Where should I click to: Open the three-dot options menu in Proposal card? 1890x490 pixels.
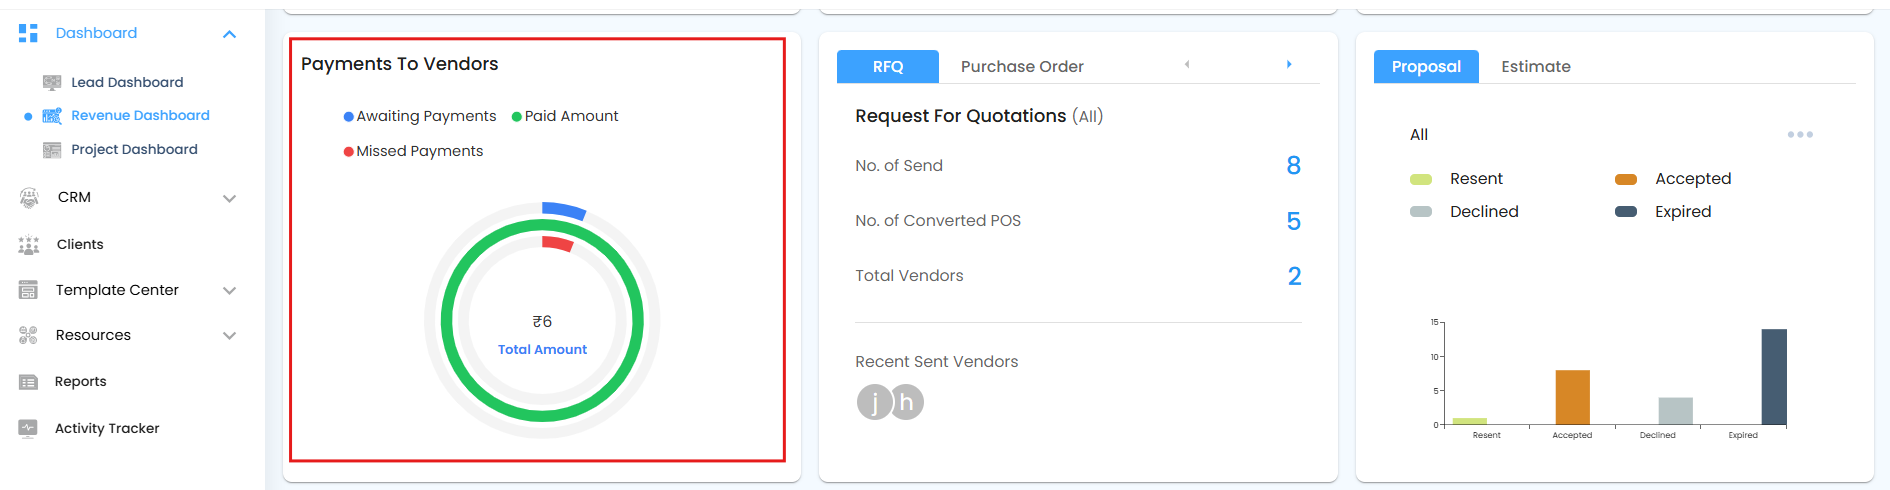coord(1800,134)
